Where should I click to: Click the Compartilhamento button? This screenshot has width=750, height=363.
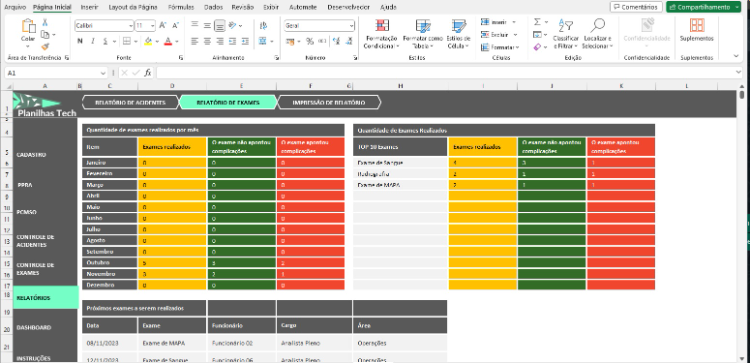(x=703, y=7)
